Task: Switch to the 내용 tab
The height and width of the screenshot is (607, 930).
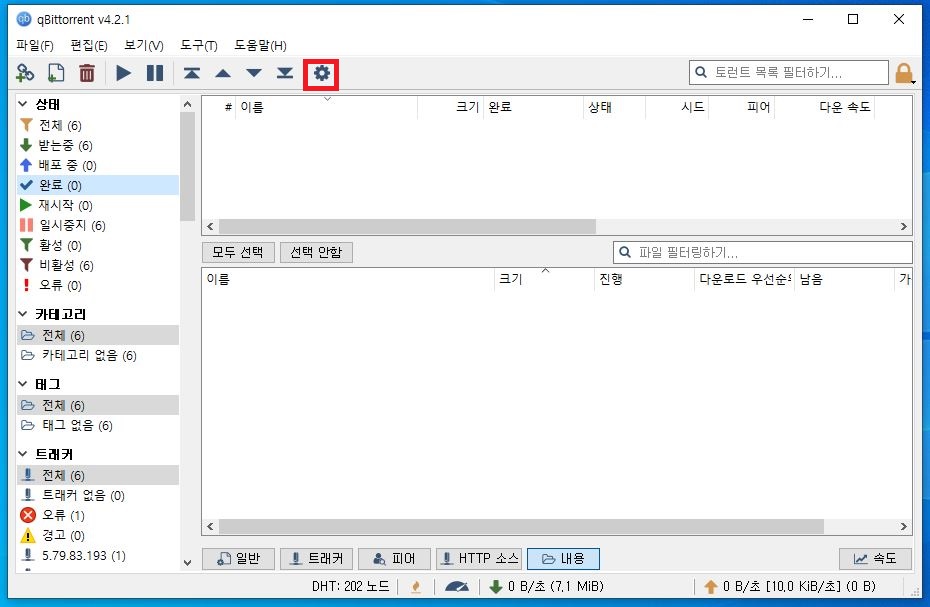Action: point(563,558)
